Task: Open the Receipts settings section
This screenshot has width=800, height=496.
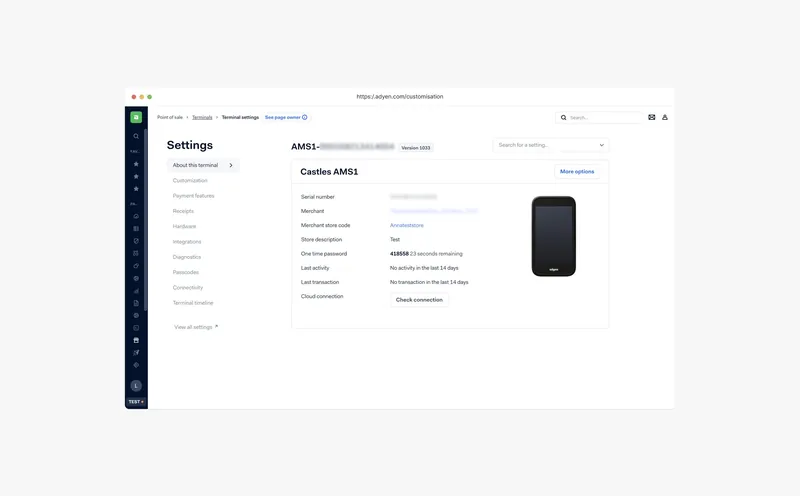Action: coord(183,211)
